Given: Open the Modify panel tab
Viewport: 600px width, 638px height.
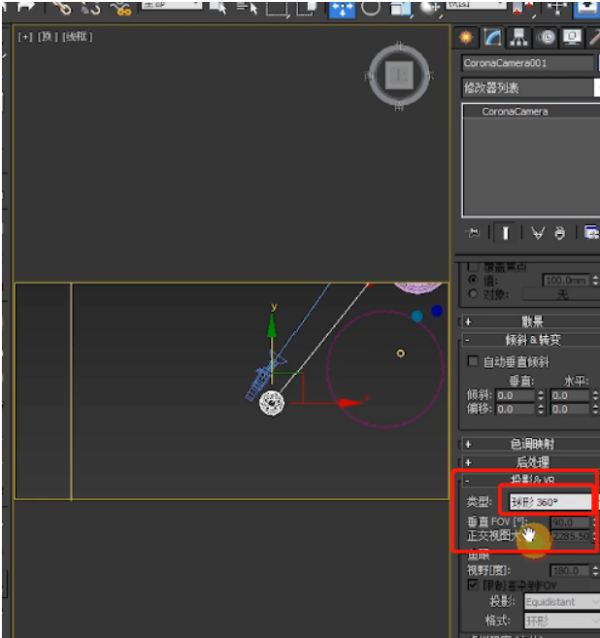Looking at the screenshot, I should point(493,38).
